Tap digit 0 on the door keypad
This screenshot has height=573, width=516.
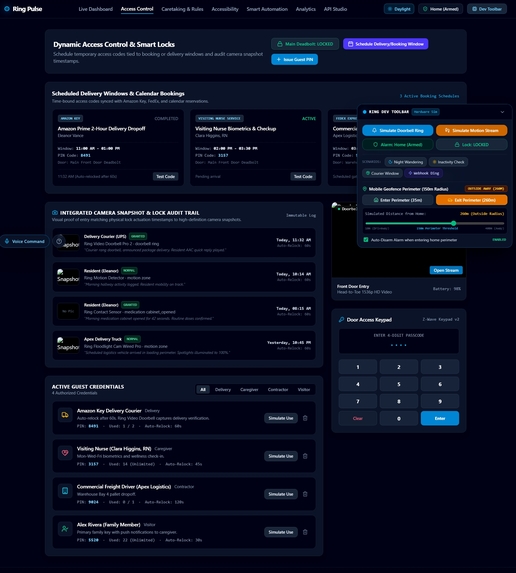(x=399, y=418)
